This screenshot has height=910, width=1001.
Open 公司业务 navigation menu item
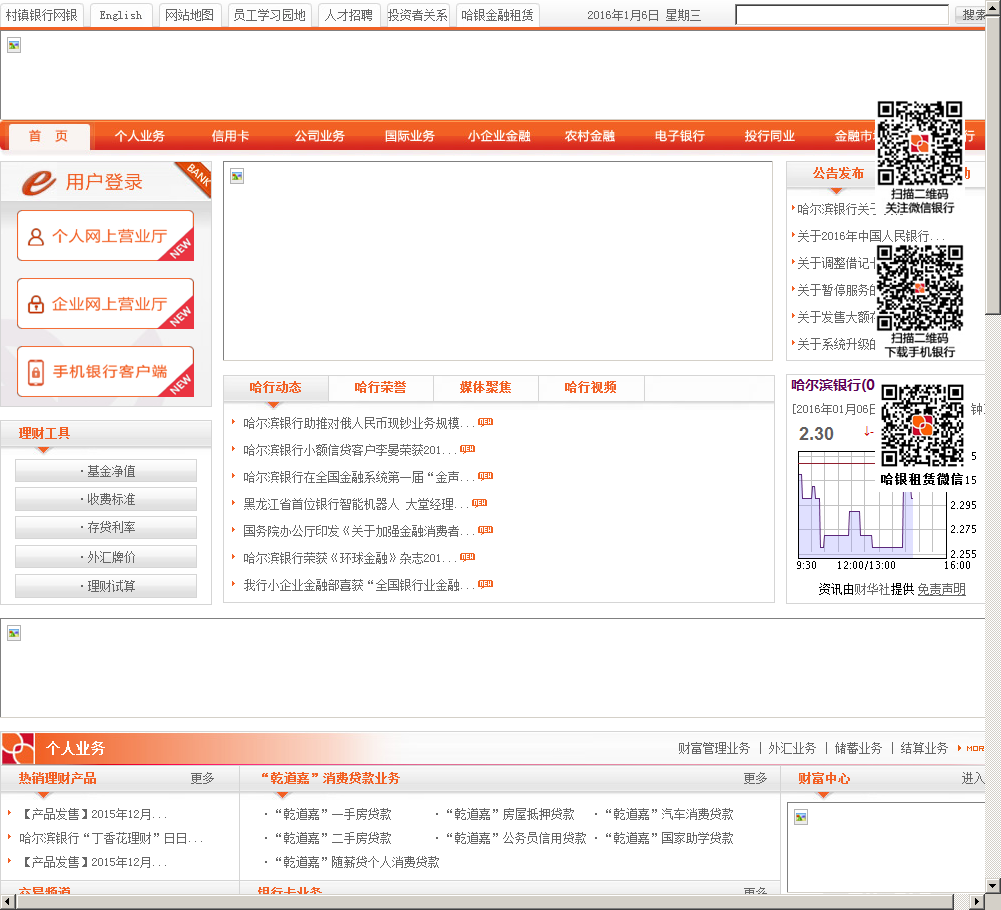[x=320, y=136]
